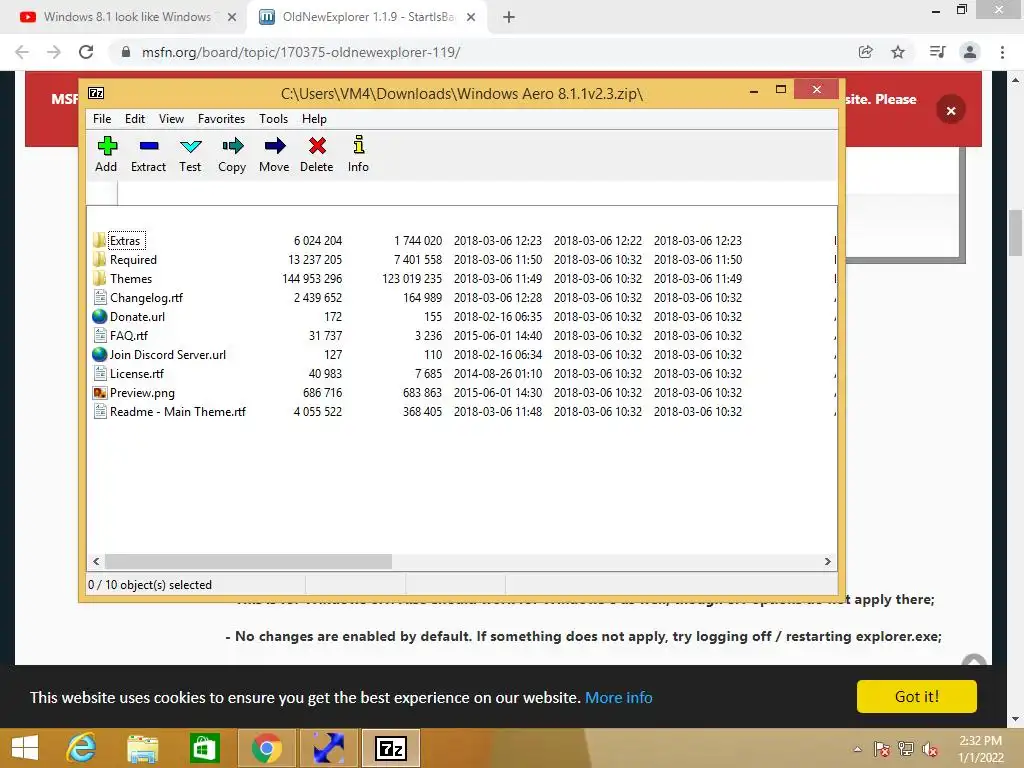Open the Chrome three-dot menu
1024x768 pixels.
click(x=1002, y=52)
